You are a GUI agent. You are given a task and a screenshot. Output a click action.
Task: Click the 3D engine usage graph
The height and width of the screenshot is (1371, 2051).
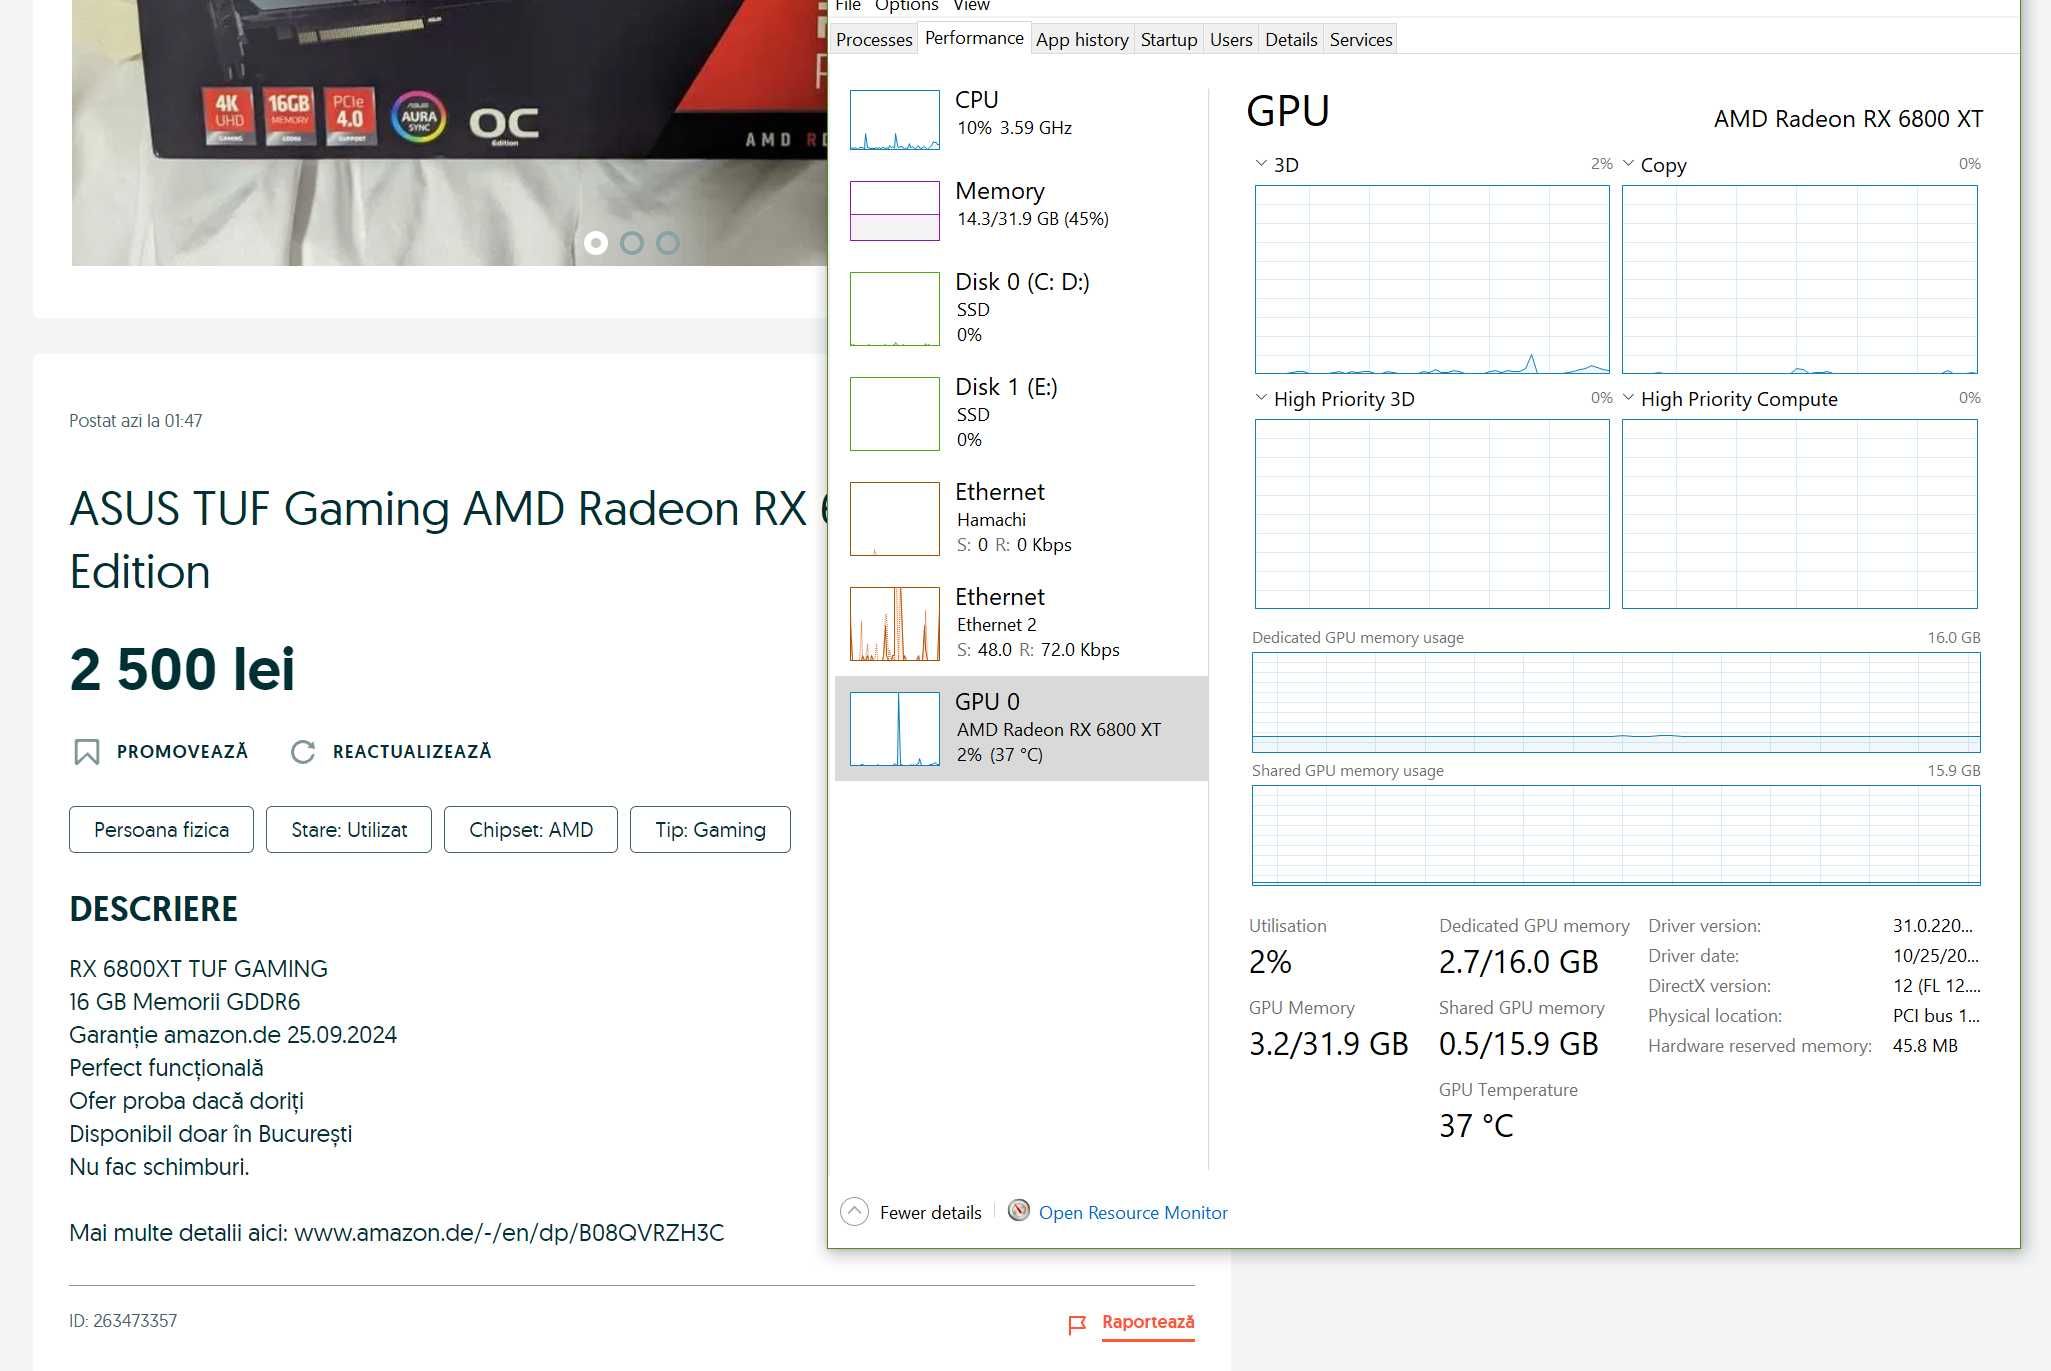(x=1432, y=279)
